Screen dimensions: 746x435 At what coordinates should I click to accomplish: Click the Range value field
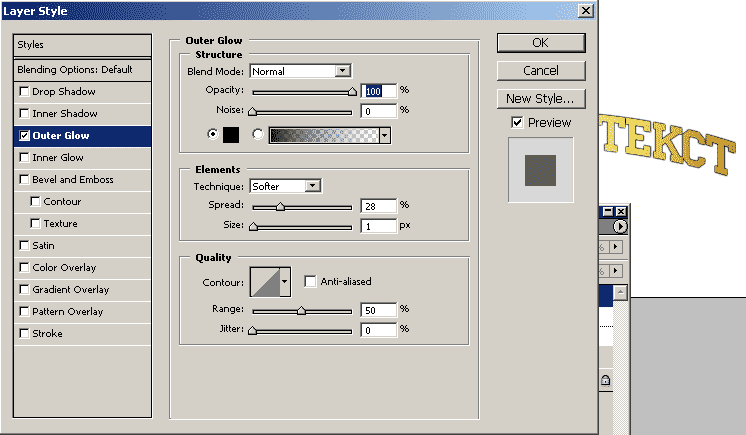(379, 310)
